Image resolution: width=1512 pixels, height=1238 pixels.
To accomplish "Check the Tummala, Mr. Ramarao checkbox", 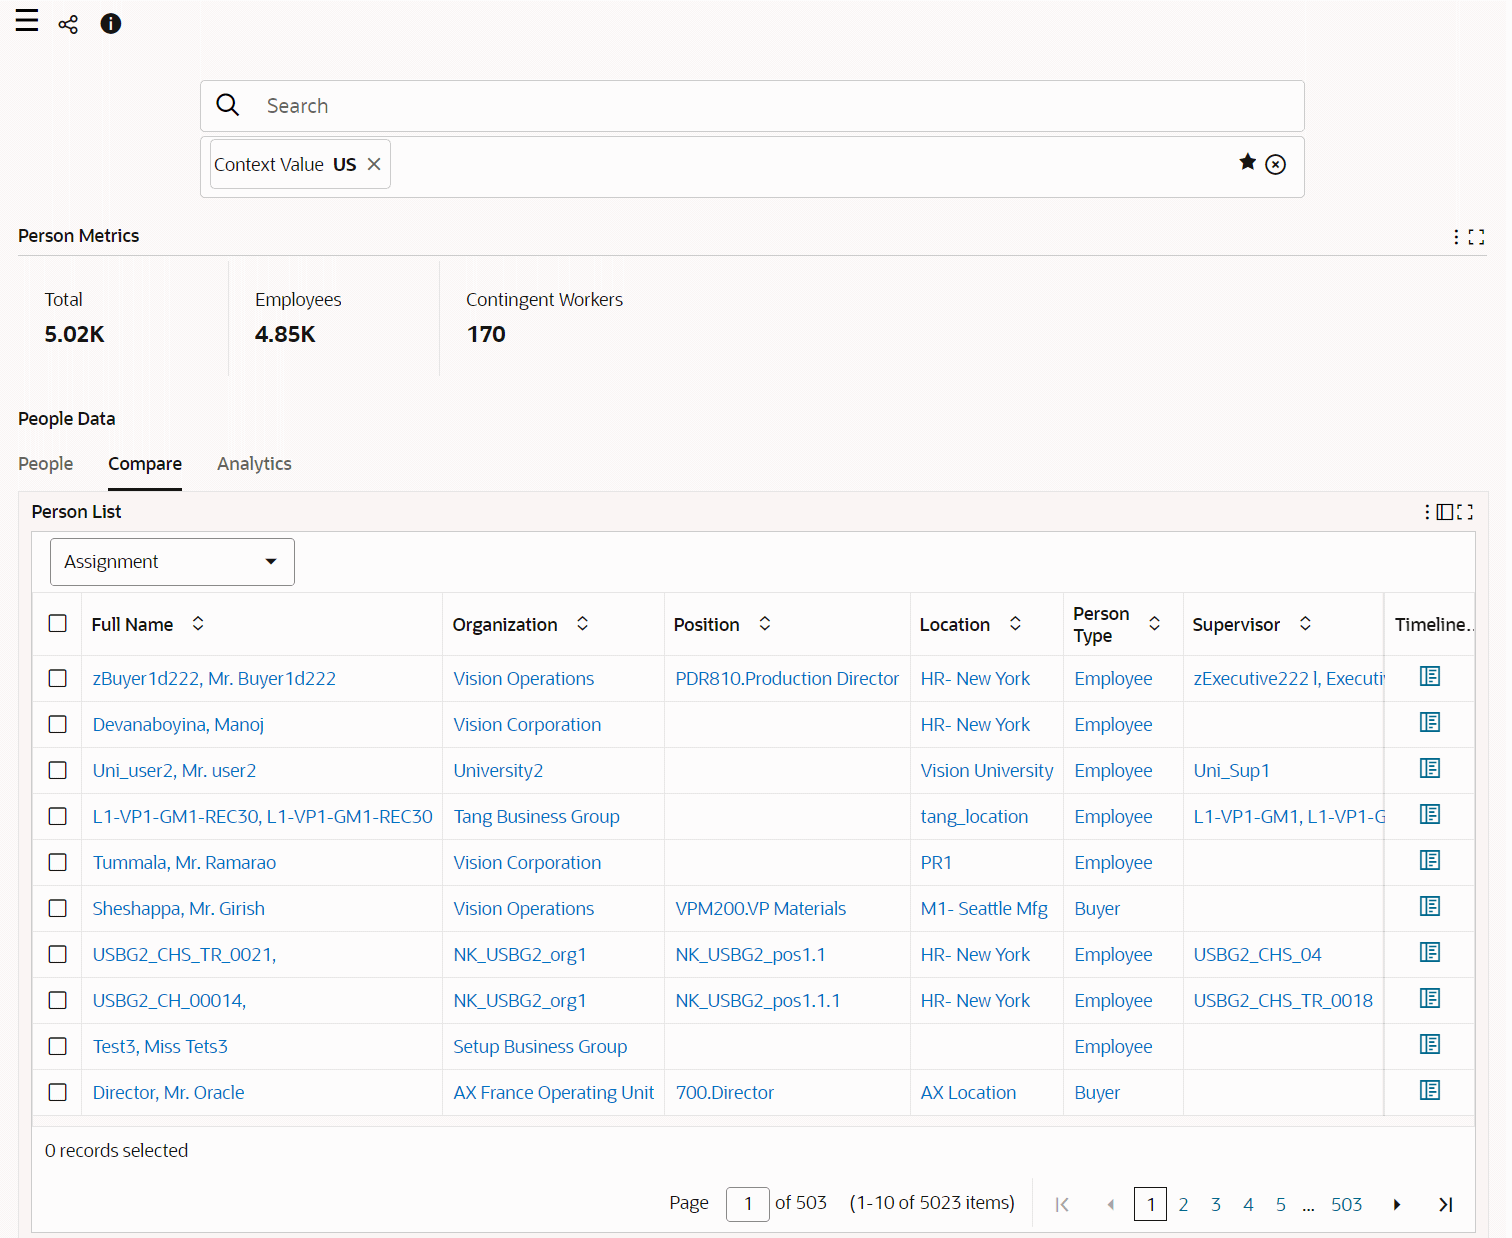I will (x=58, y=862).
